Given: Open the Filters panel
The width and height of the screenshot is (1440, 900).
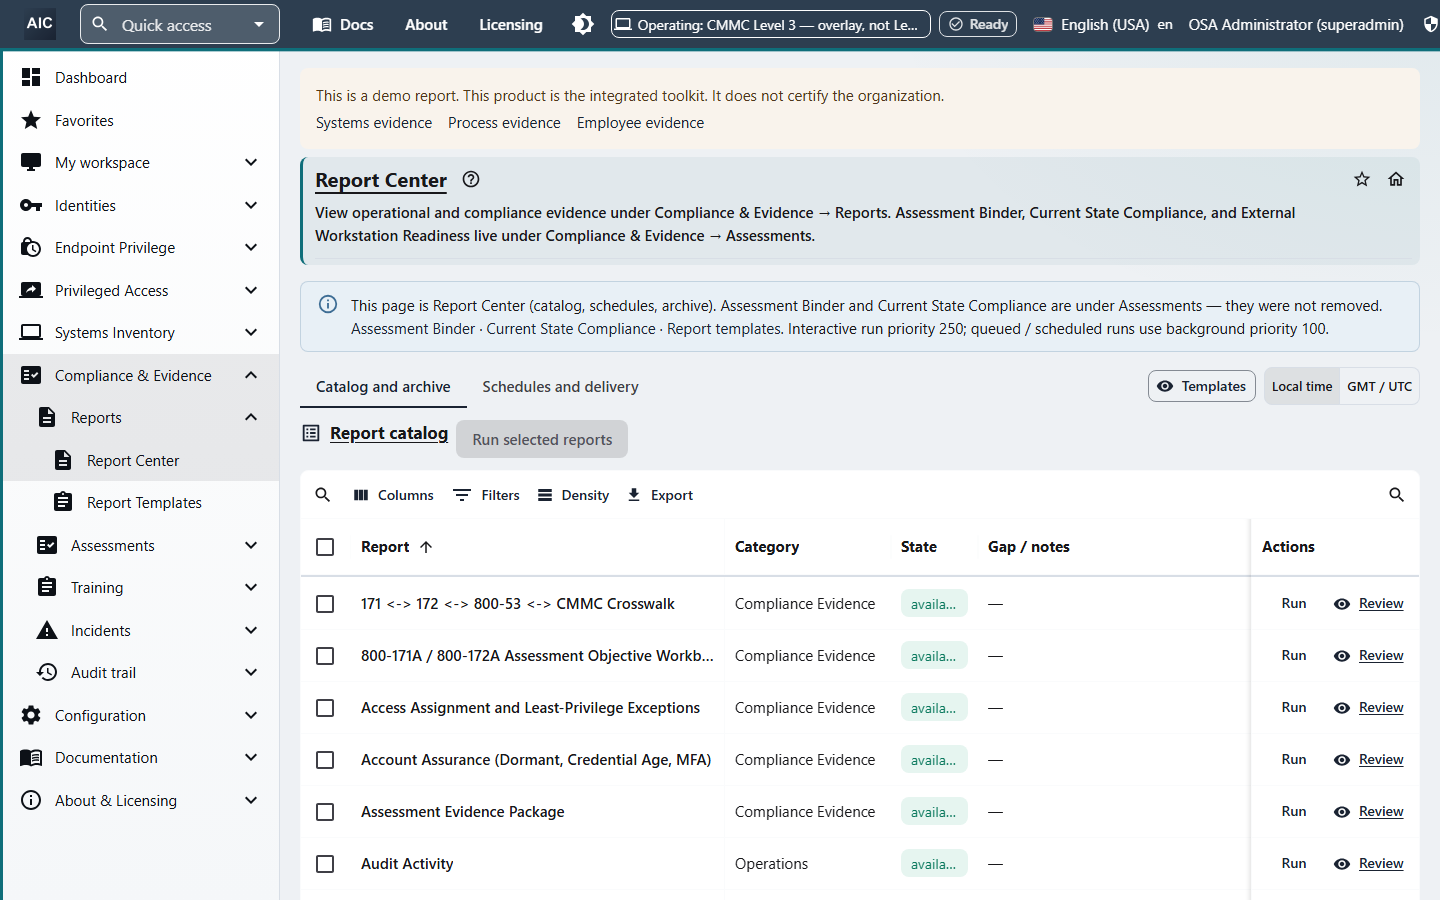Looking at the screenshot, I should (x=487, y=495).
